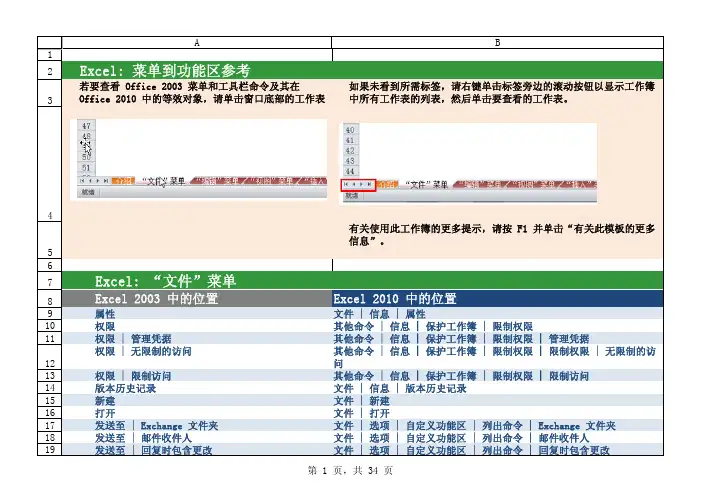Viewport: 702px width, 496px height.
Task: Select the "Excel 2003 中的位置" header cell
Action: coord(157,299)
